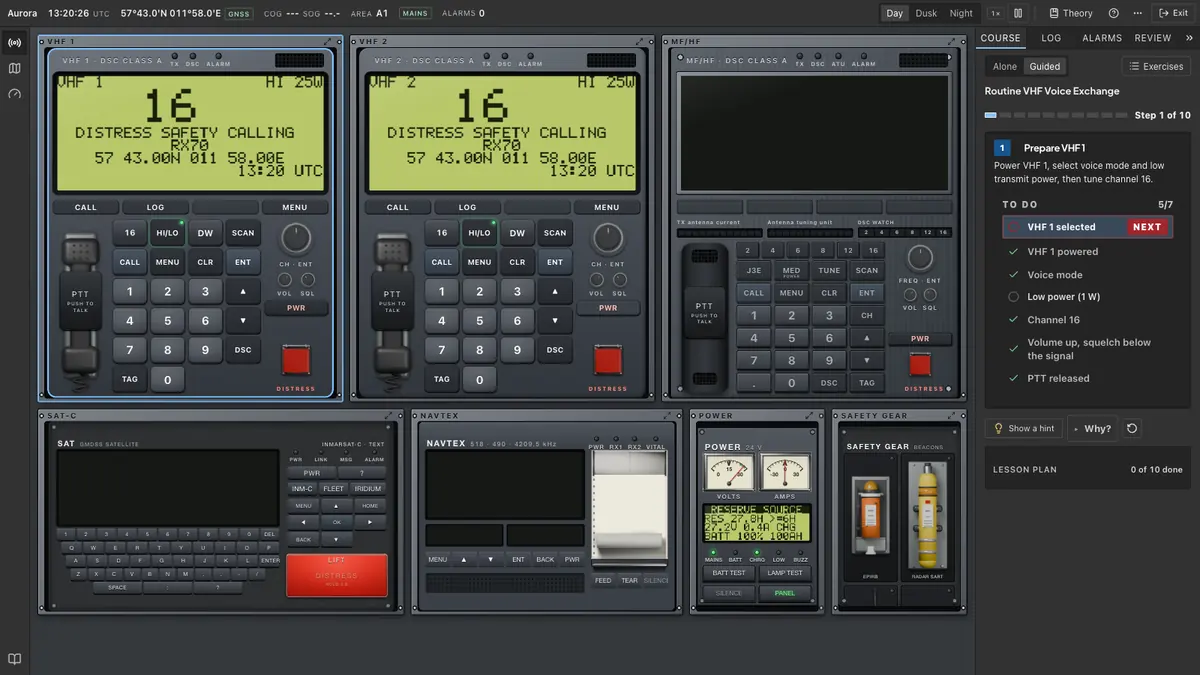Click the up arrow key on VHF 1
This screenshot has width=1200, height=675.
click(x=243, y=292)
